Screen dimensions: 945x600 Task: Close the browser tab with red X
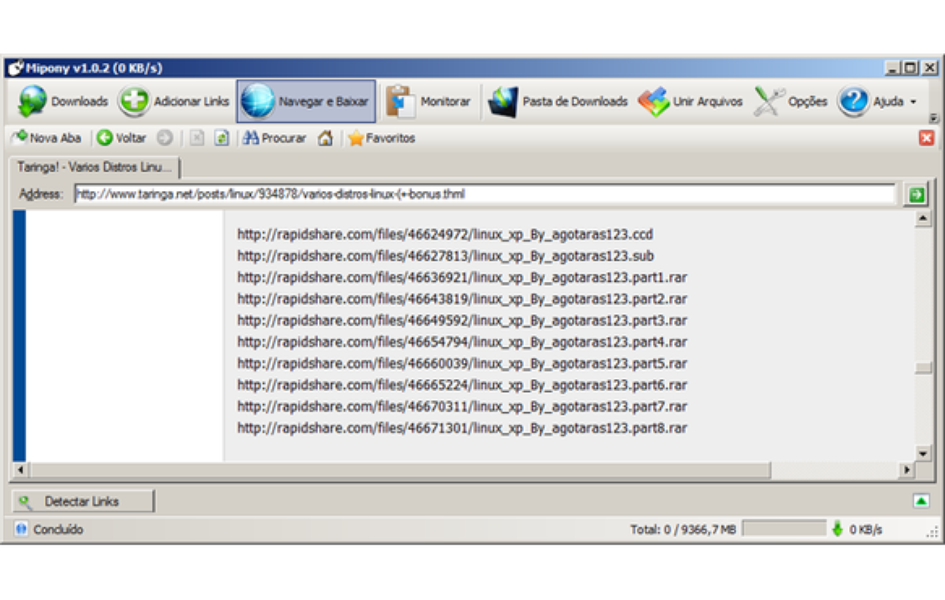click(926, 138)
